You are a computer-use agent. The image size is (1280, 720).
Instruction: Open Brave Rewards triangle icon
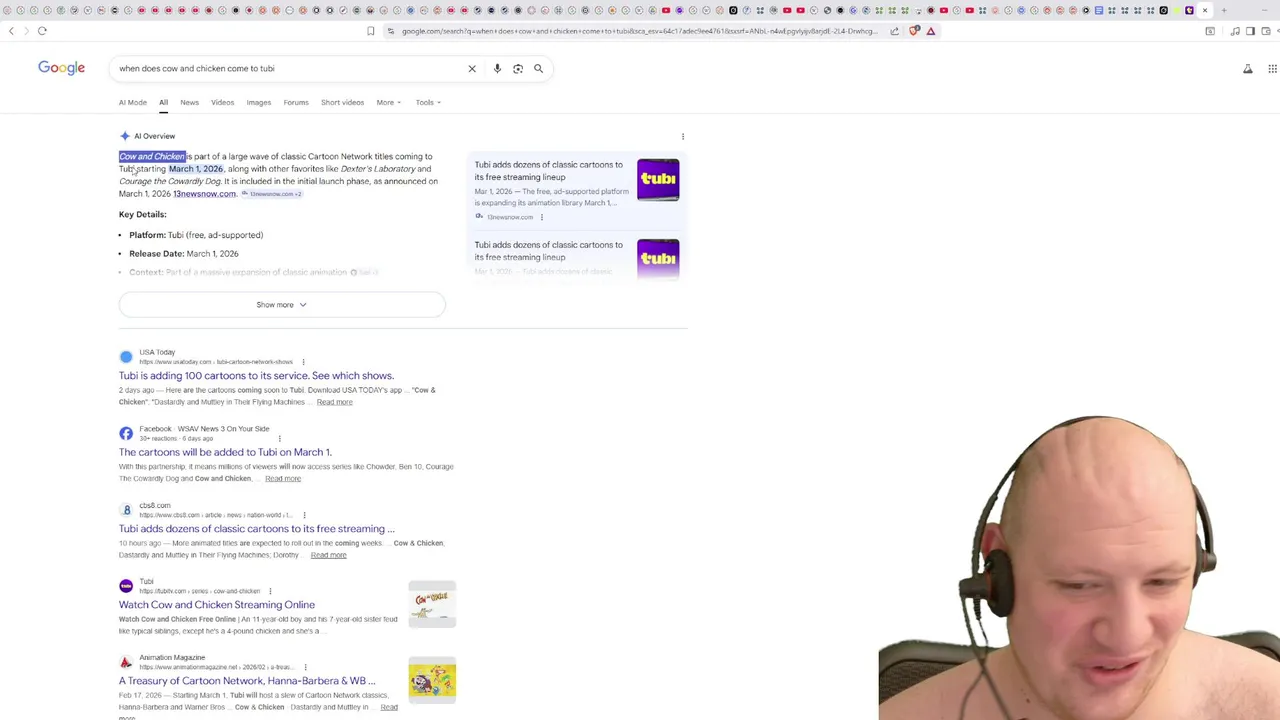[x=931, y=31]
